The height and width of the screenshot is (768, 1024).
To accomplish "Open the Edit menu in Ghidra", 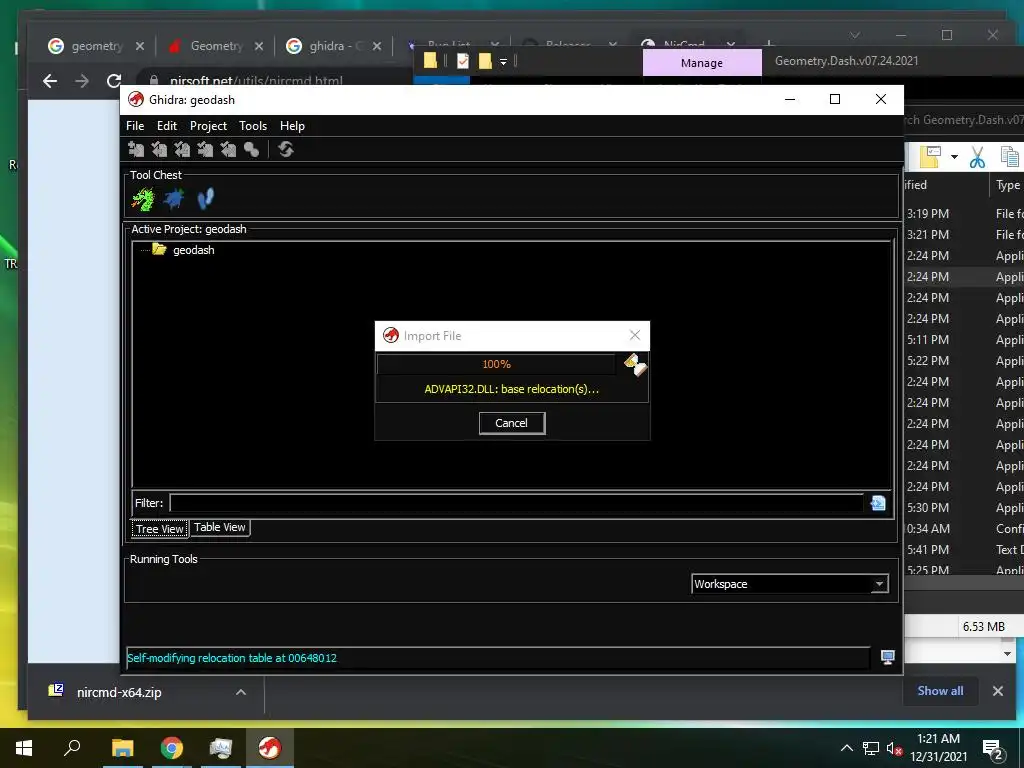I will pyautogui.click(x=167, y=126).
